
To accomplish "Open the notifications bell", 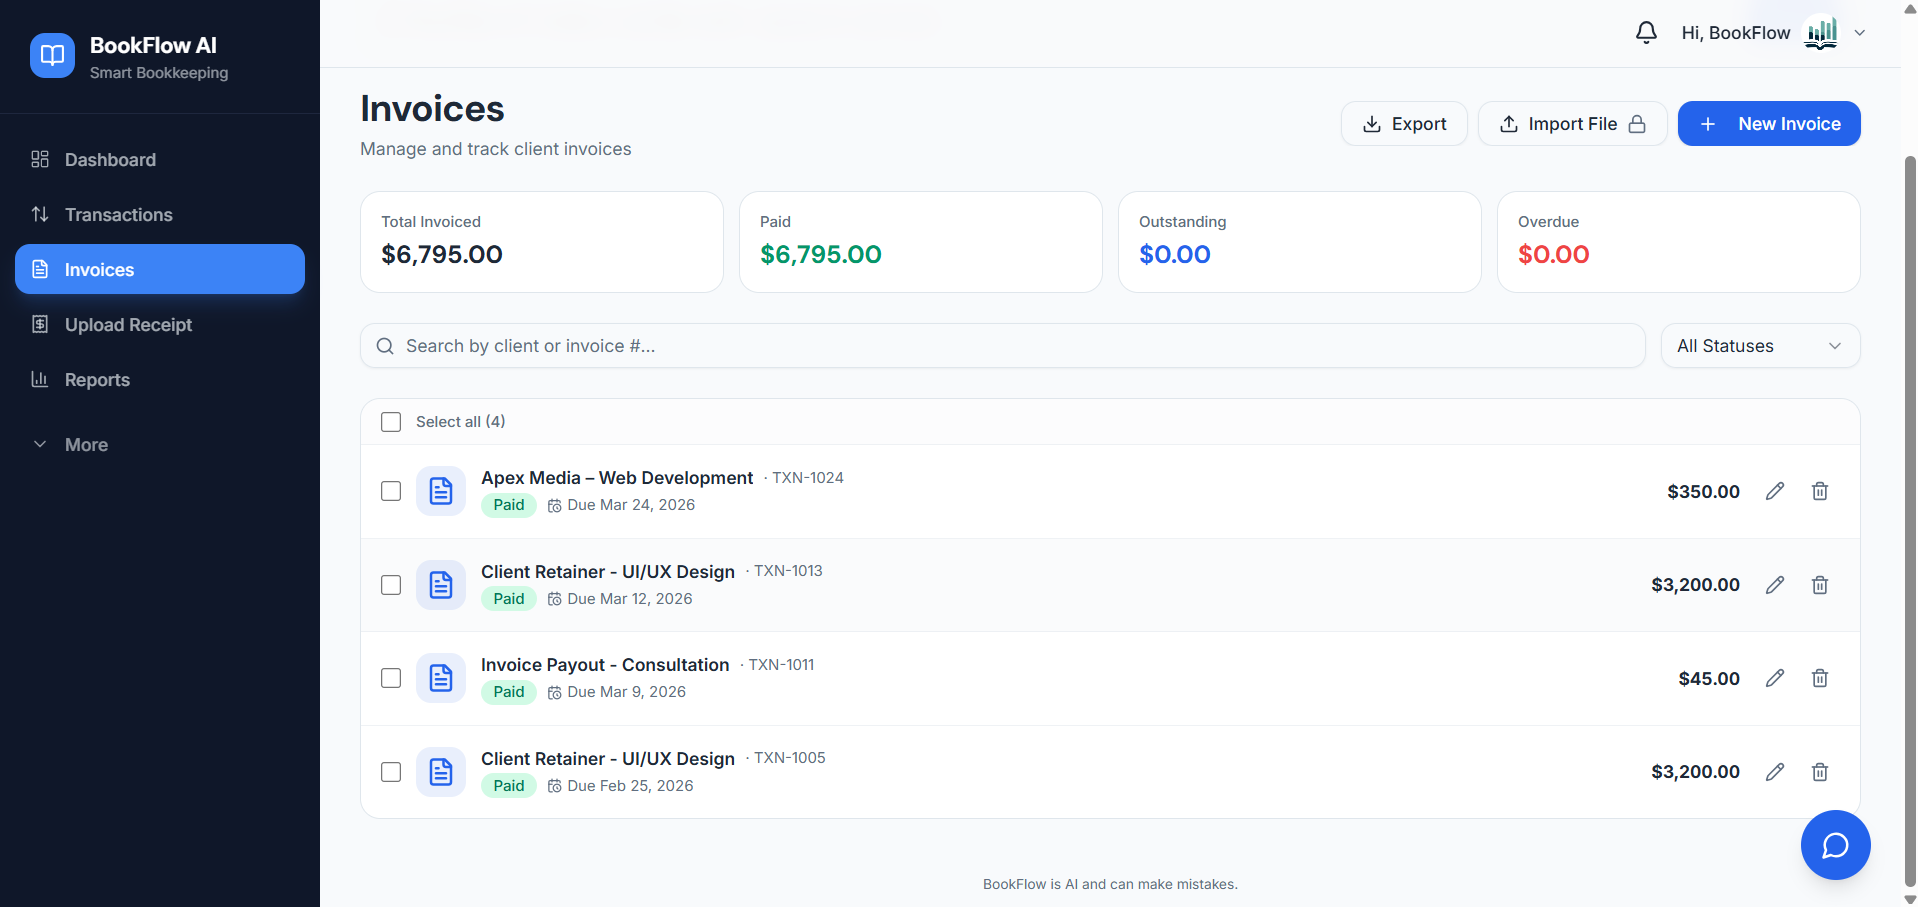I will pyautogui.click(x=1646, y=33).
